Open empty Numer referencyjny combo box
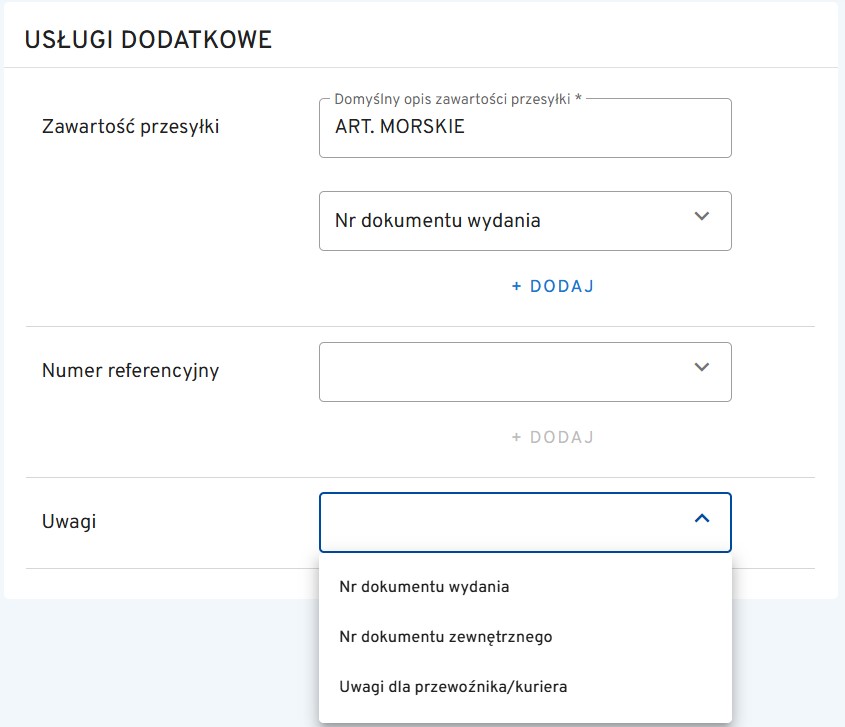The image size is (845, 727). [x=500, y=372]
